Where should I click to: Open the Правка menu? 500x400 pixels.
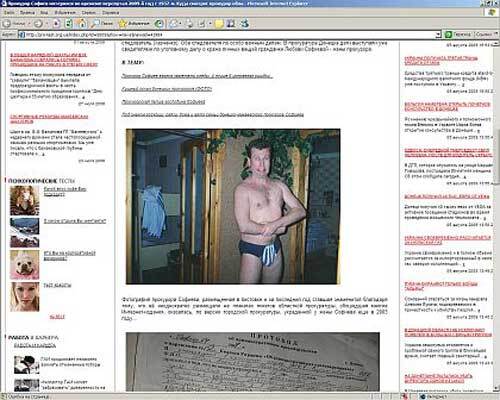pos(27,13)
